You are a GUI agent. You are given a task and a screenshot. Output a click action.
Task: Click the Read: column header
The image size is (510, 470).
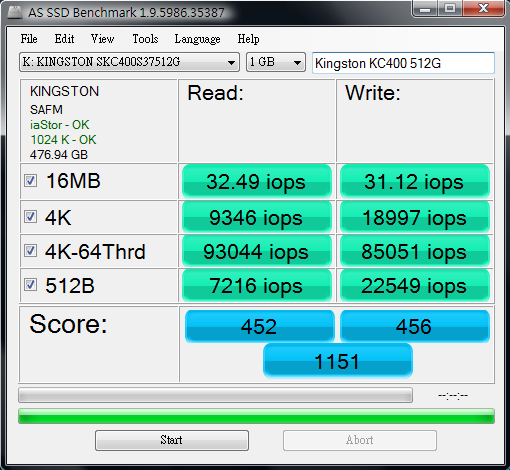coord(216,93)
